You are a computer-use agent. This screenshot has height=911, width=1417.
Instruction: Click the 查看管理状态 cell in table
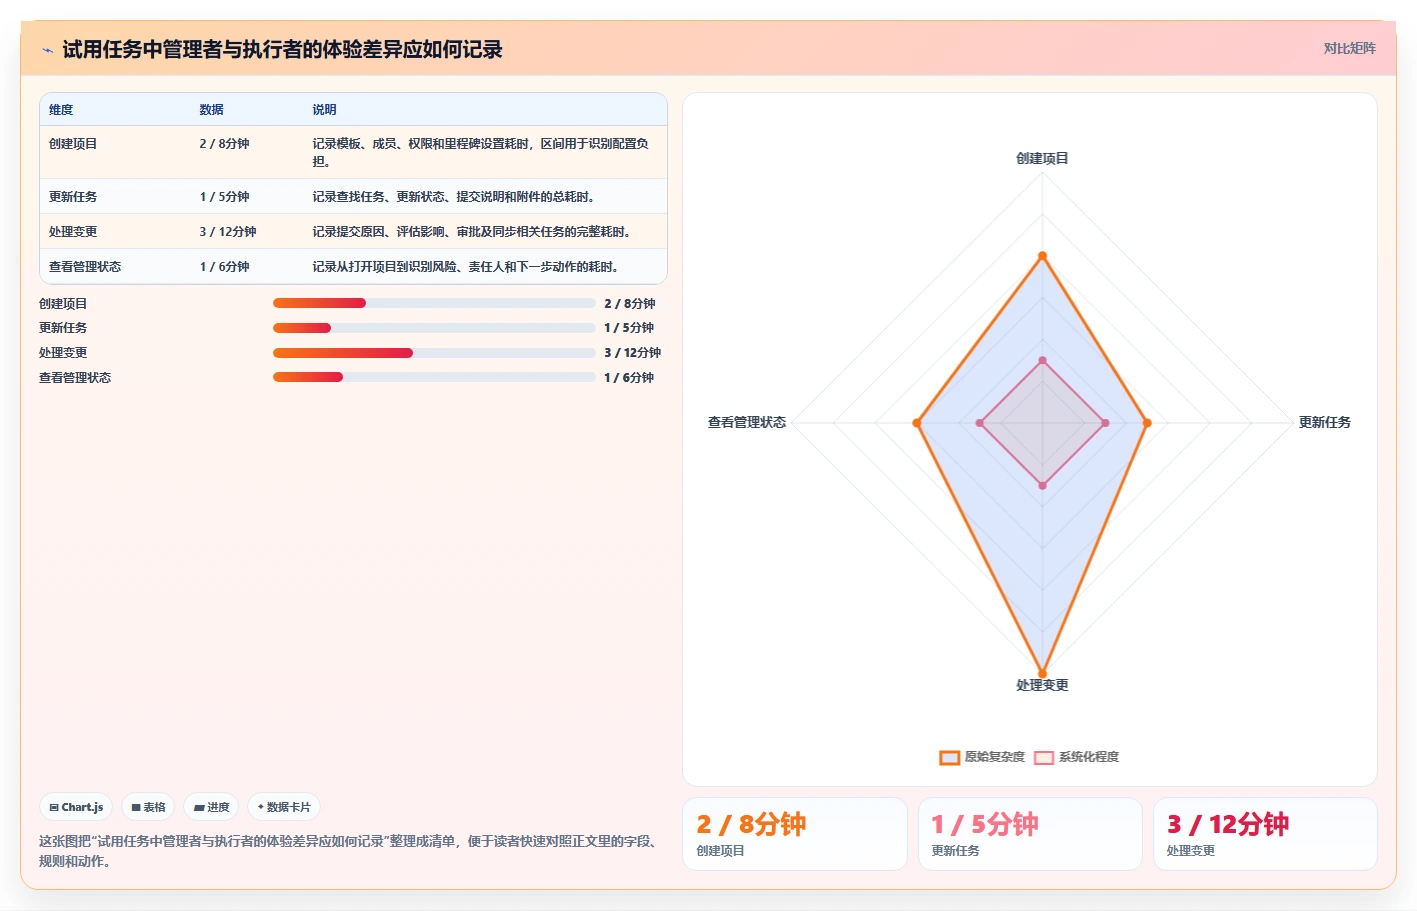85,267
